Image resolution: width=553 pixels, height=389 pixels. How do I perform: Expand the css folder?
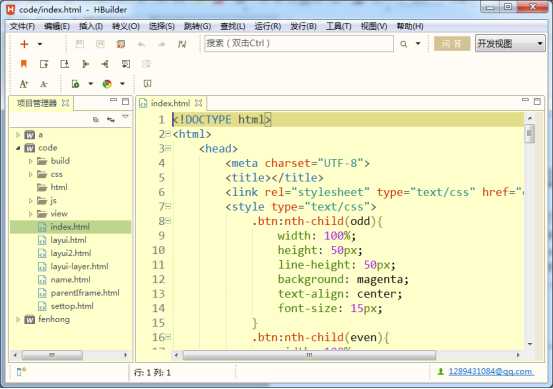point(31,174)
